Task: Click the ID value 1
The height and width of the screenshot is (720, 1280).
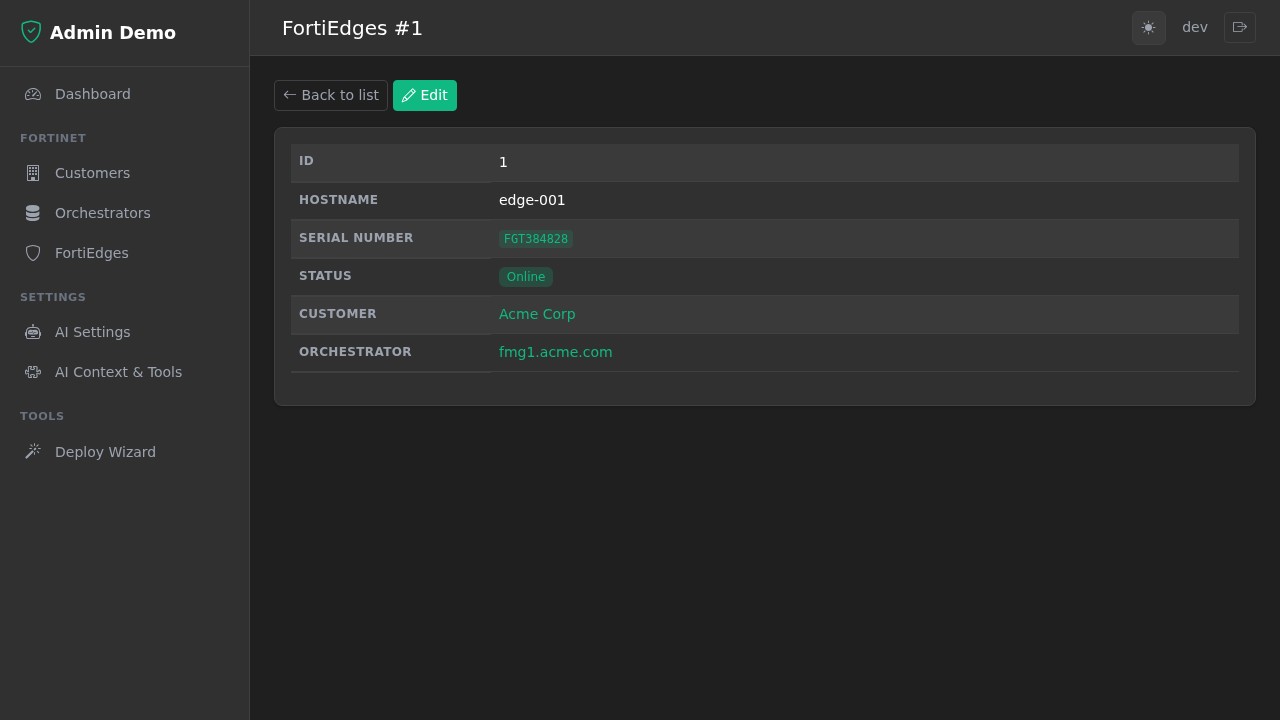Action: click(x=503, y=162)
